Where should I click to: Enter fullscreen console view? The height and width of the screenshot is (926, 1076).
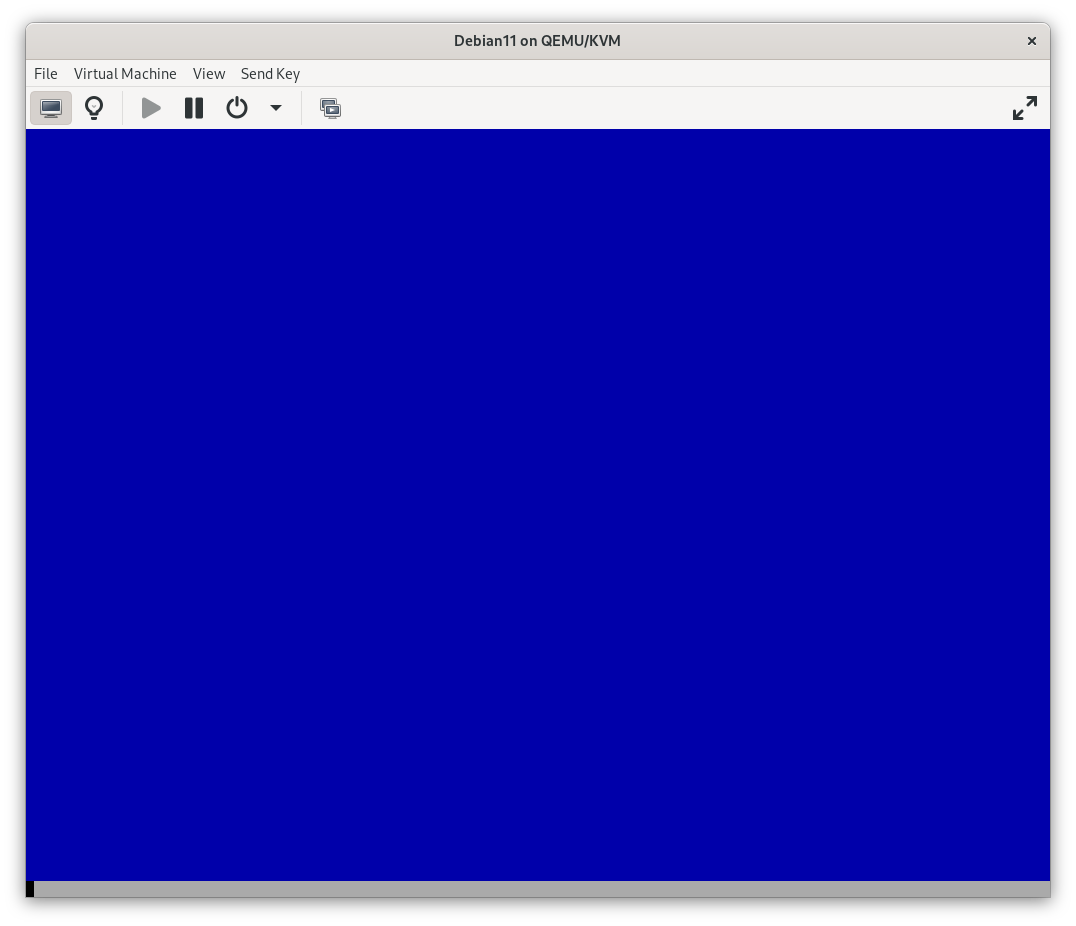1024,107
